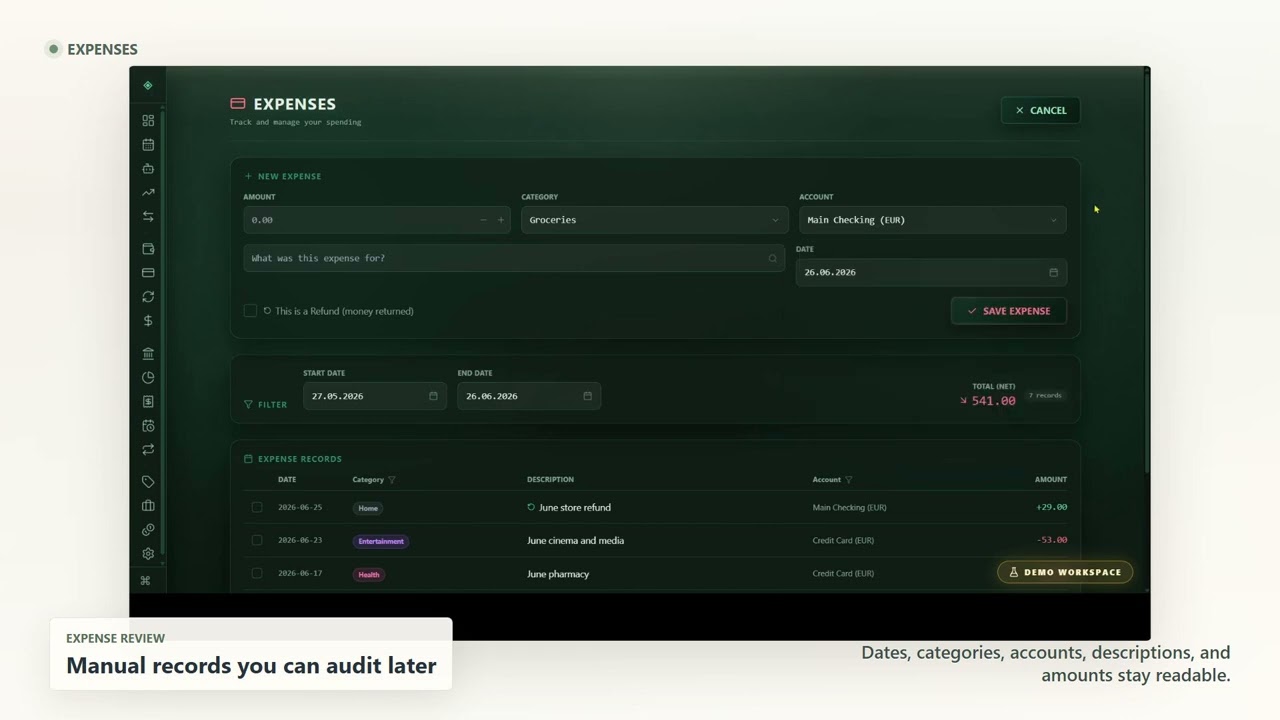The width and height of the screenshot is (1280, 720).
Task: Sort by the Amount column header
Action: (1051, 480)
